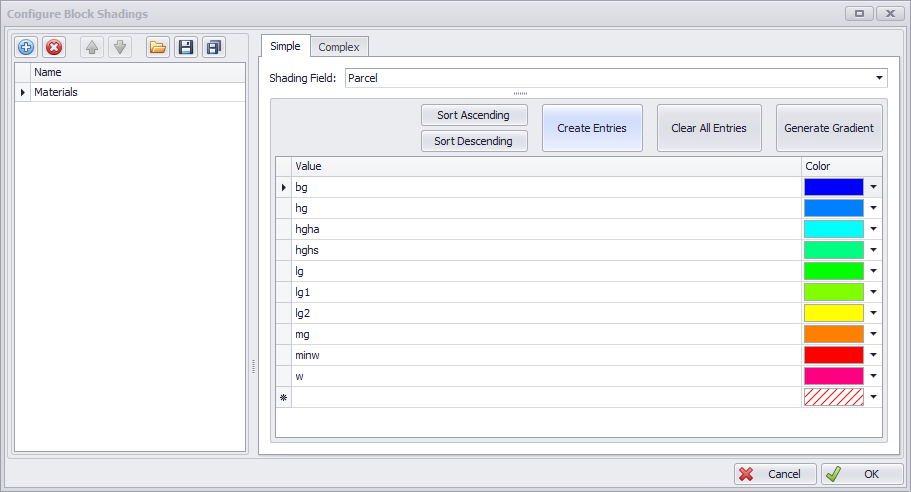The image size is (911, 492).
Task: Select the Simple tab
Action: 285,46
